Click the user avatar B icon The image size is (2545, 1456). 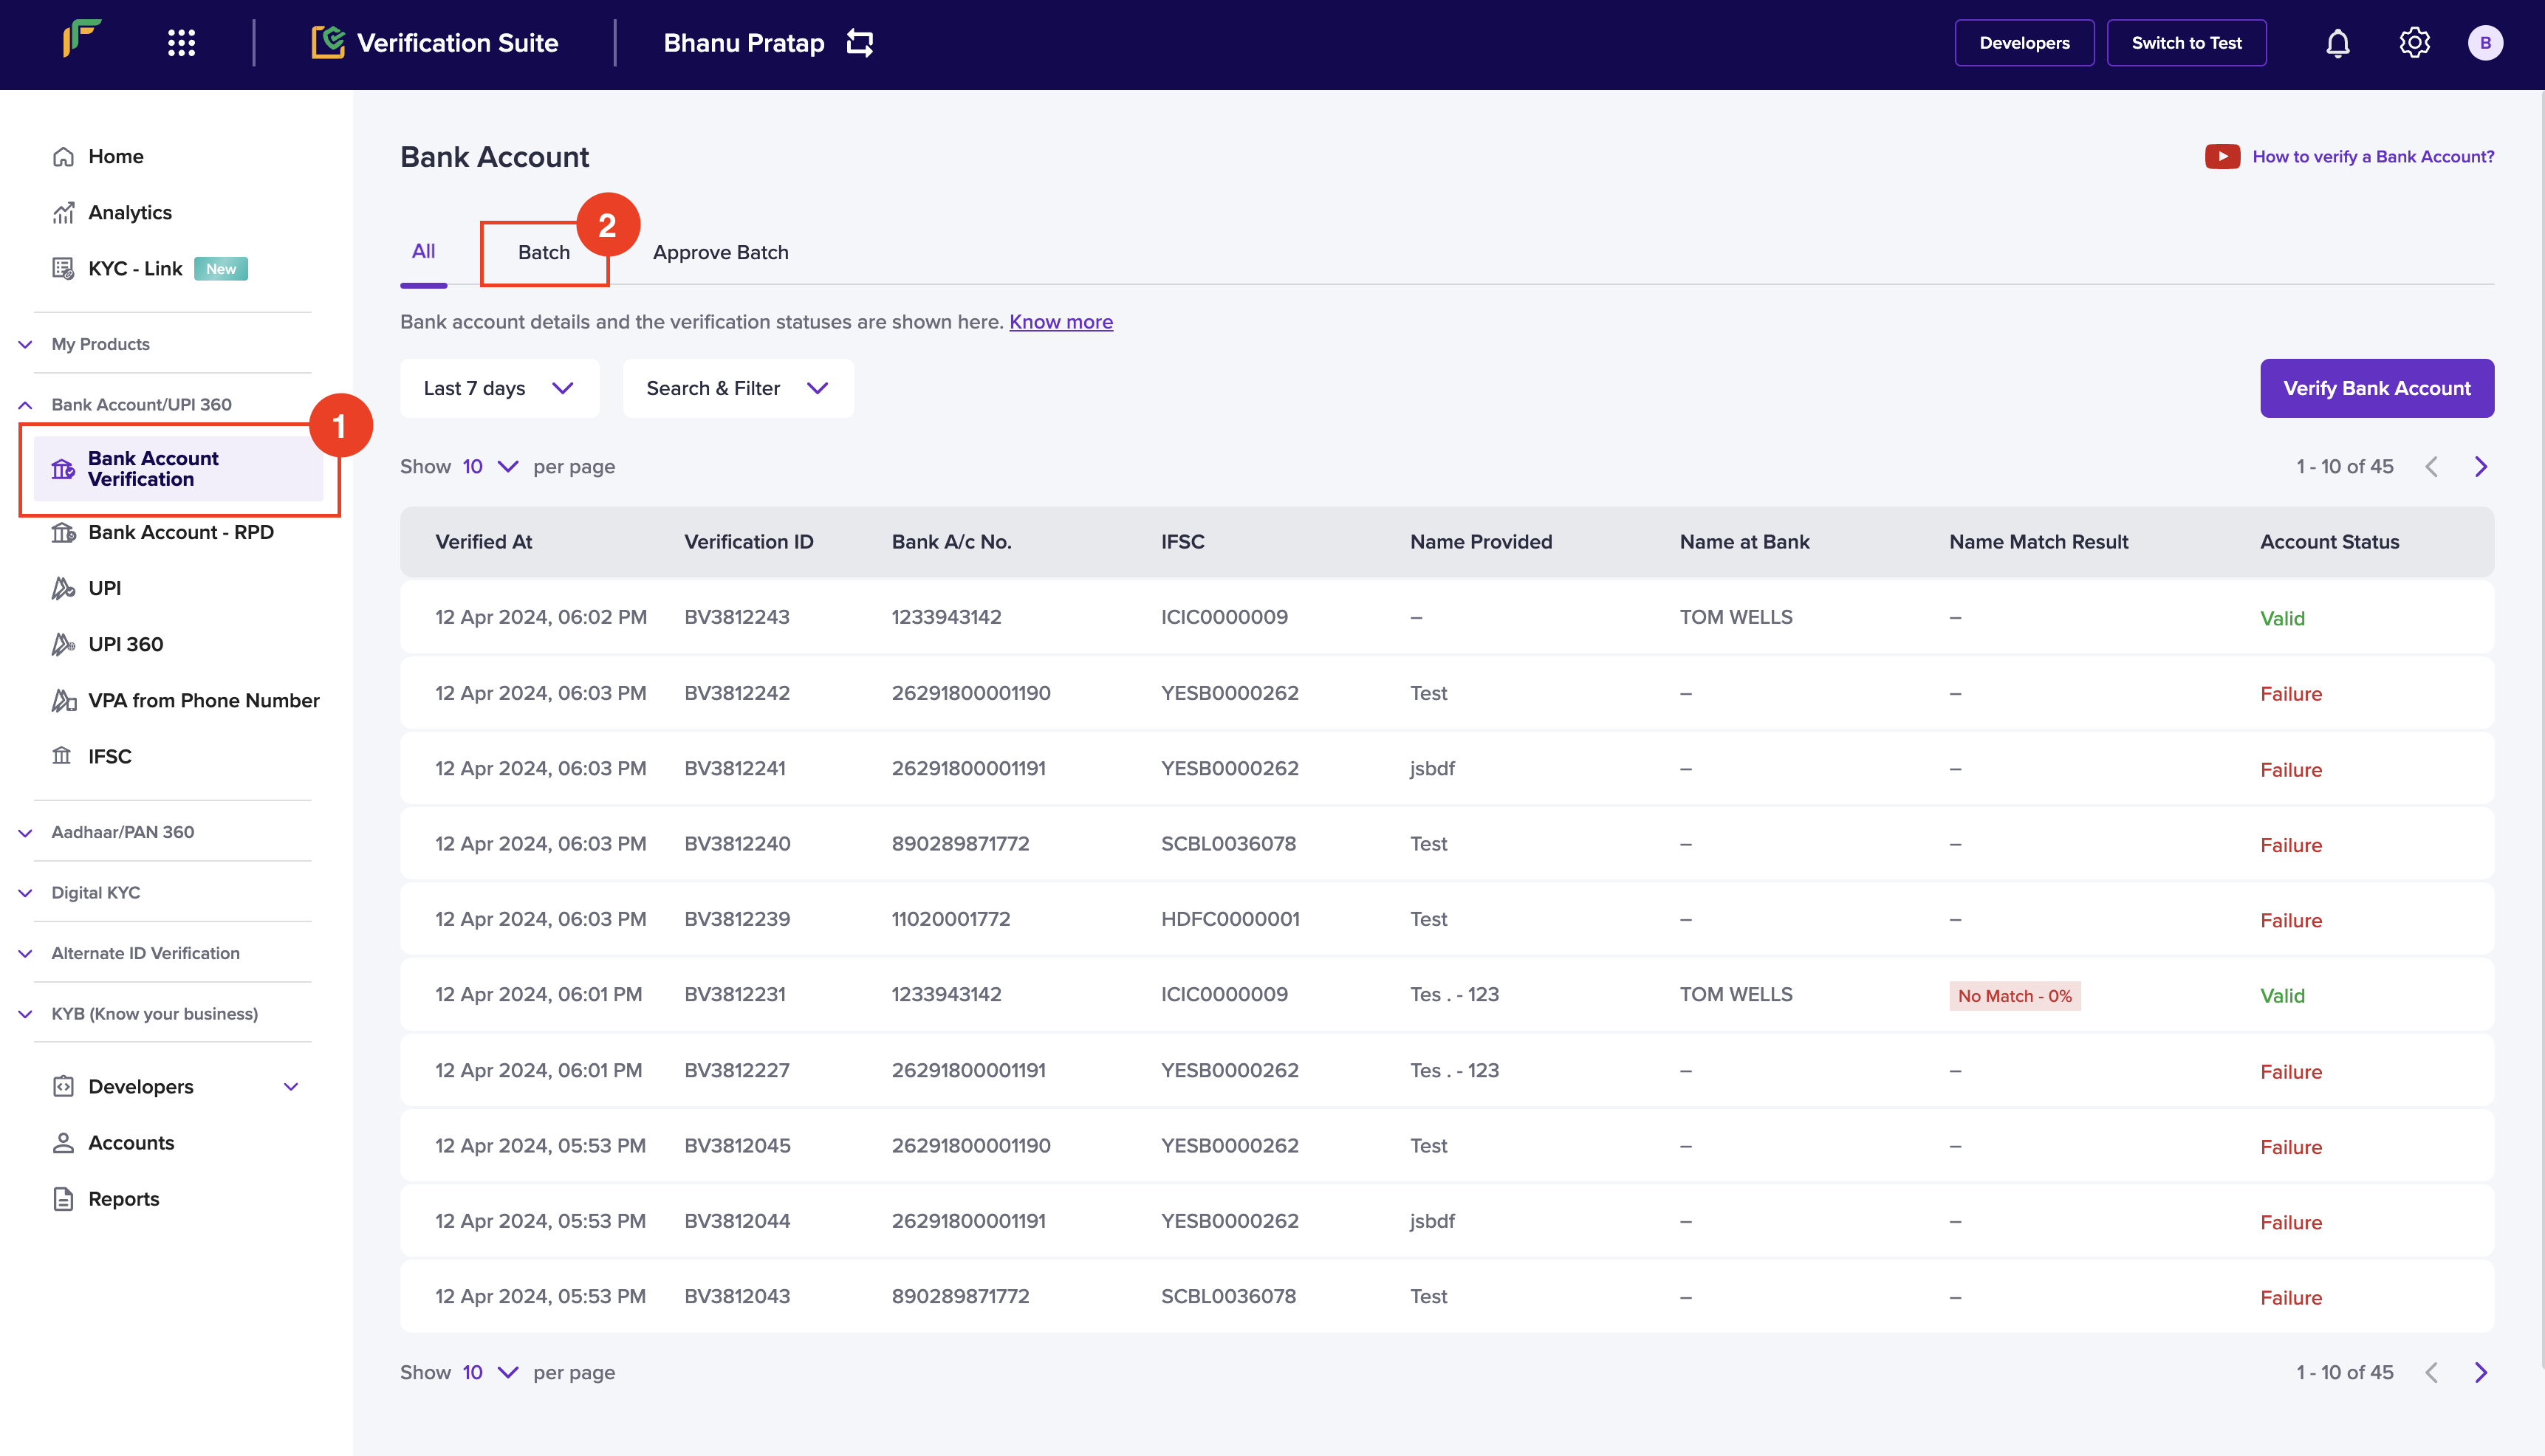pyautogui.click(x=2485, y=43)
